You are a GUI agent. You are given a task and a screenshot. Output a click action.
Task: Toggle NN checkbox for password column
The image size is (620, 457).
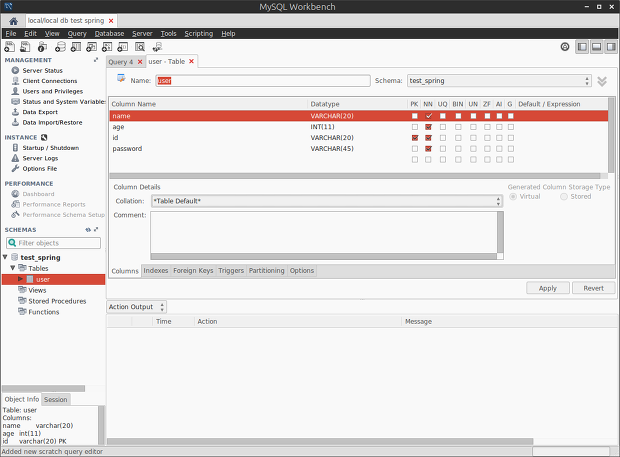[x=428, y=149]
